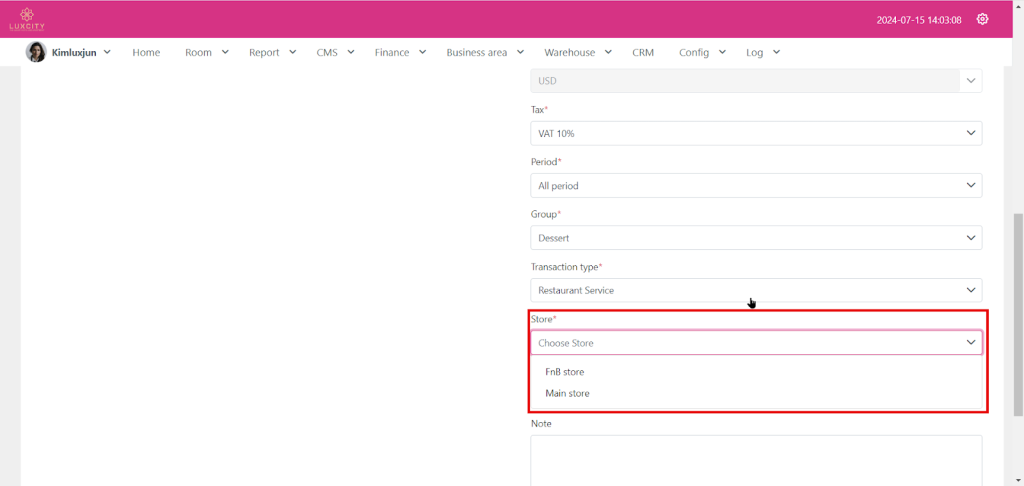Go to the Home page

[x=146, y=52]
